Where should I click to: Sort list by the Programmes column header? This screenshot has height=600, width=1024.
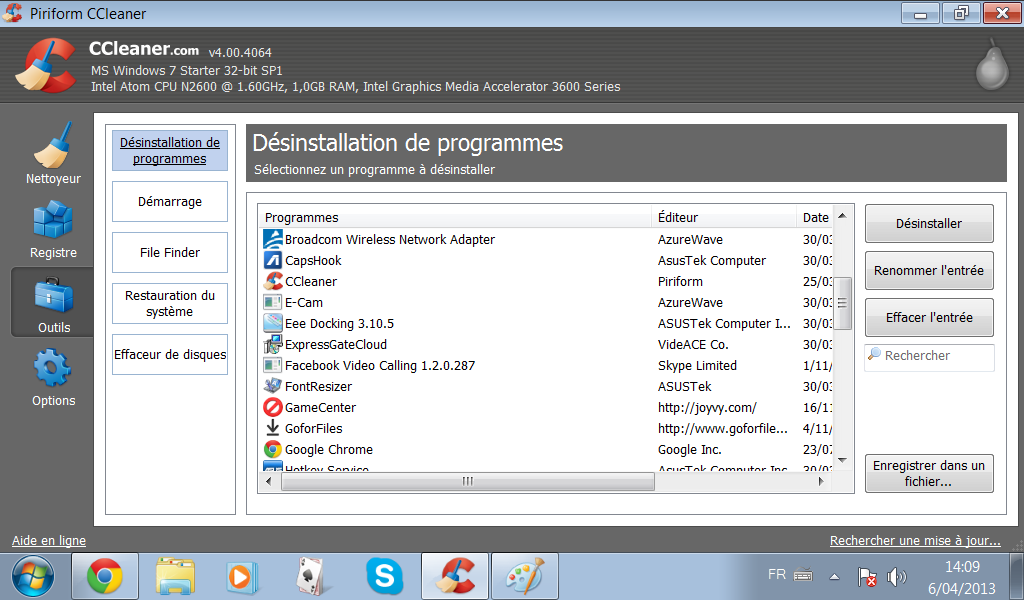click(455, 217)
